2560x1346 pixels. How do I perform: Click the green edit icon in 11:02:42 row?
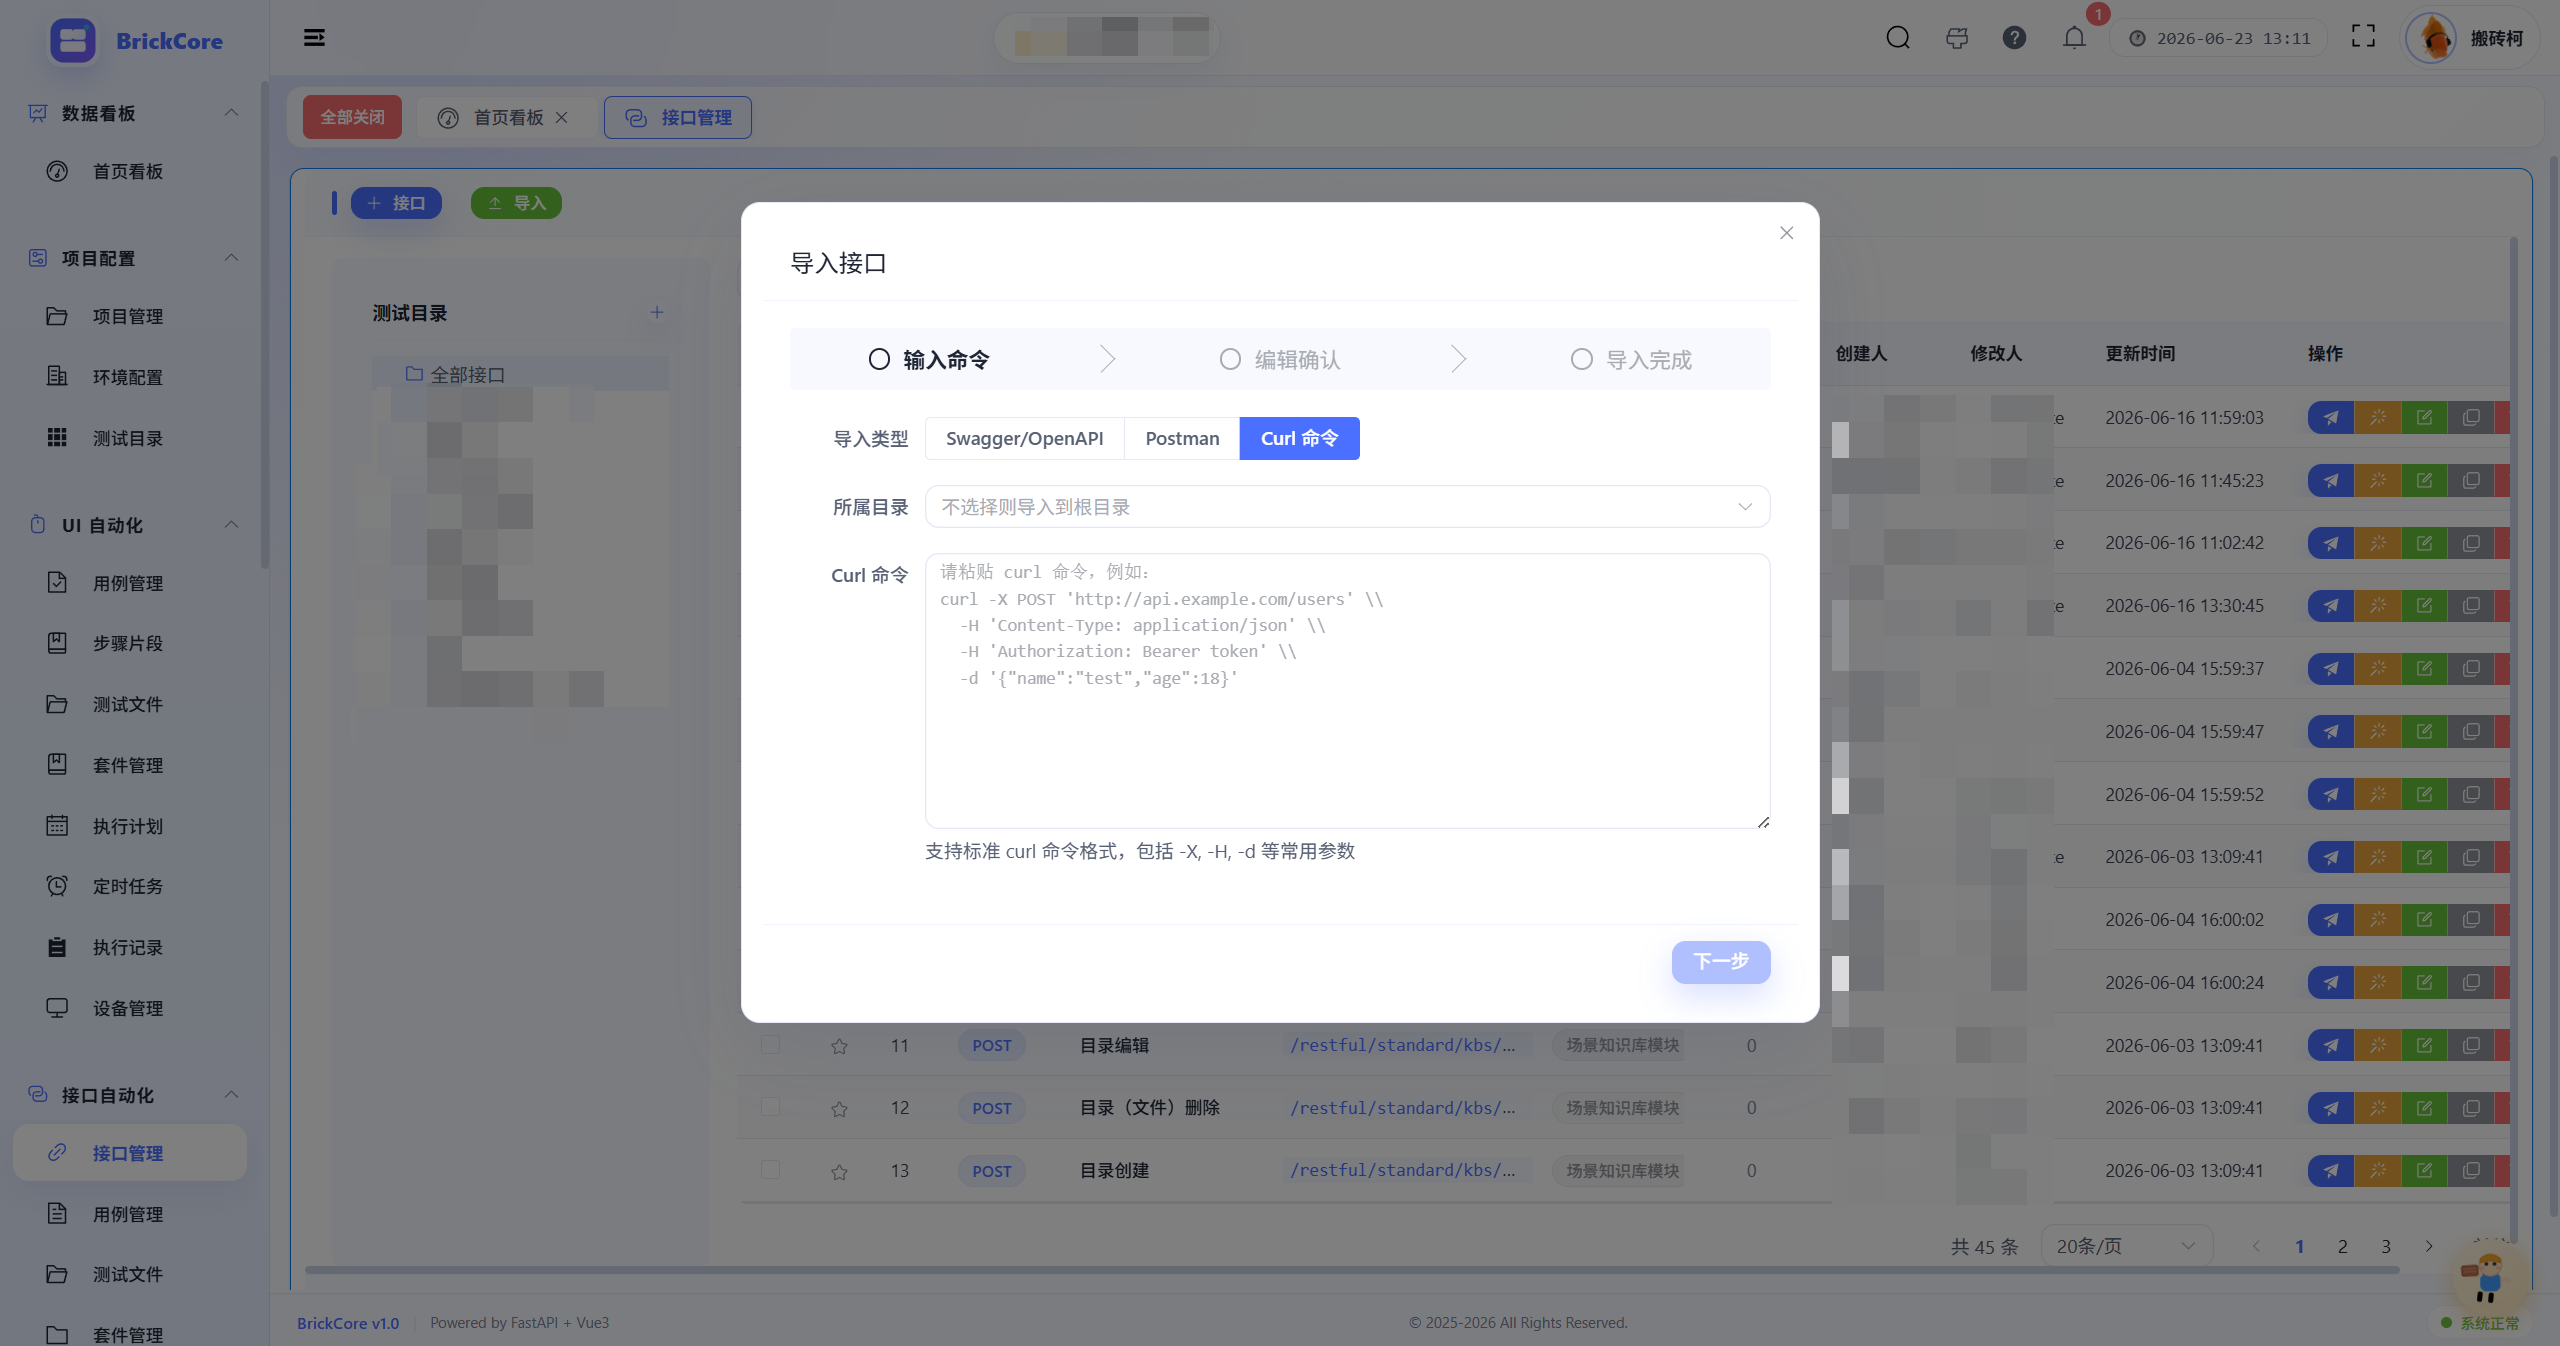pos(2424,543)
